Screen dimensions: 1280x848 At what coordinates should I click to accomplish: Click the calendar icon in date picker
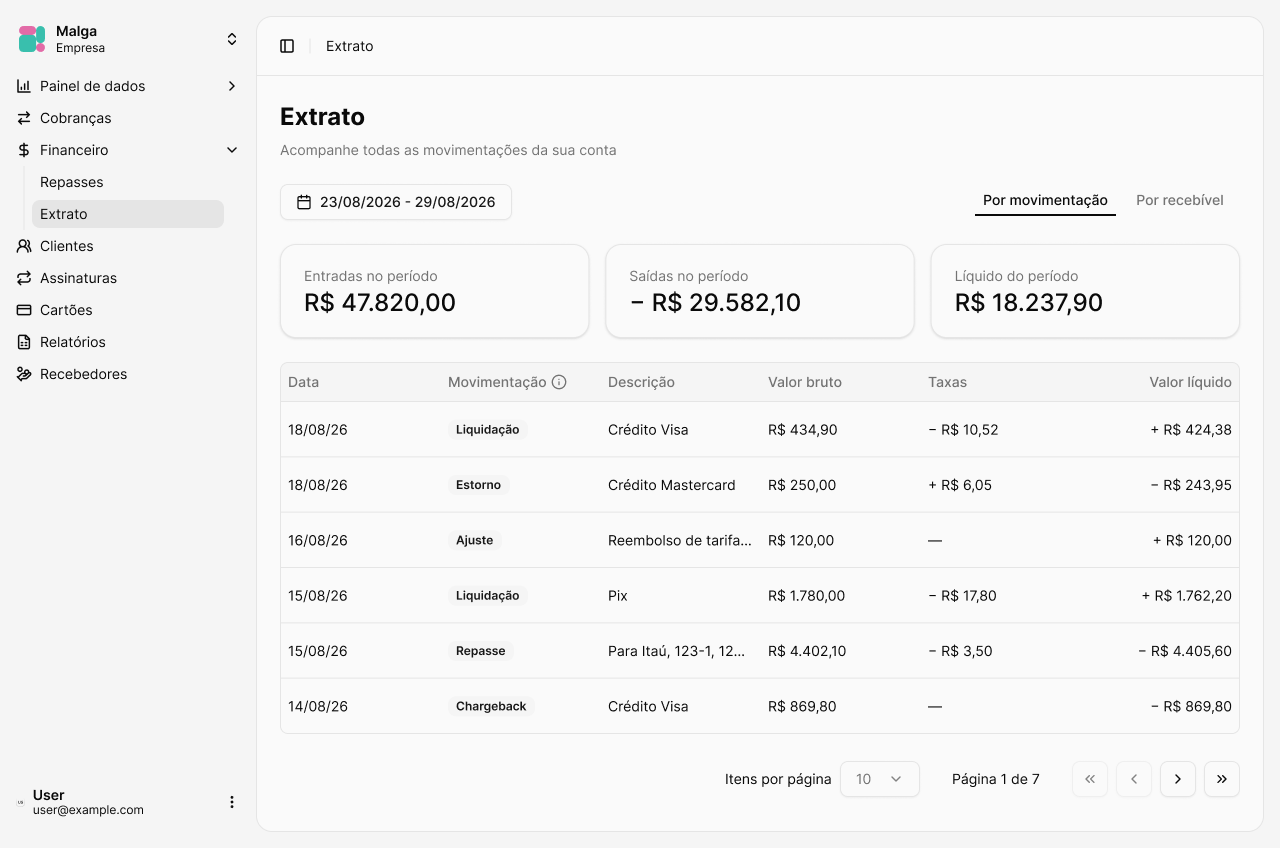click(304, 202)
